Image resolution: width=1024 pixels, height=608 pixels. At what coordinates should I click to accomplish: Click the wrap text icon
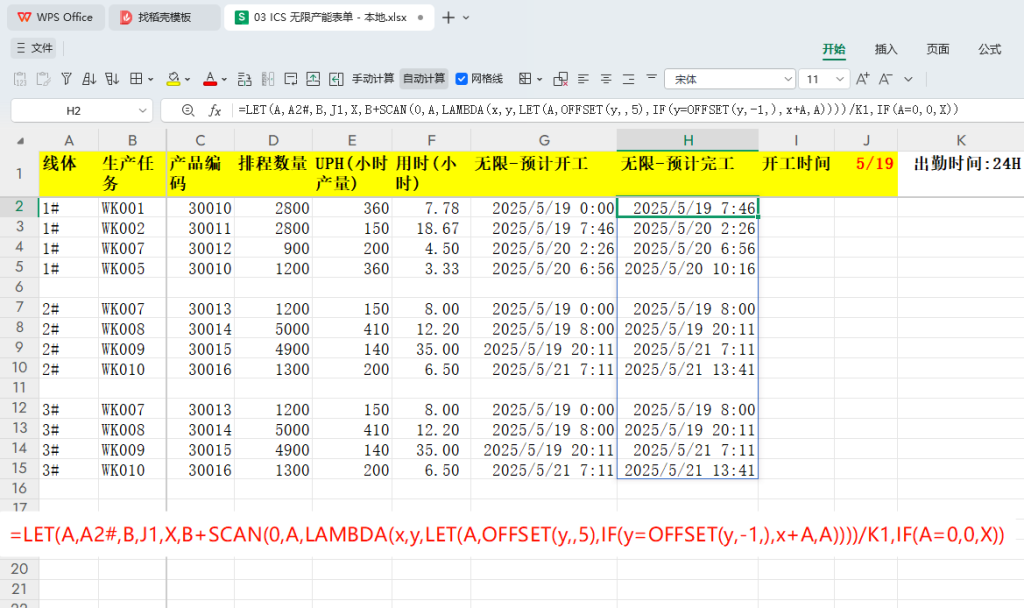point(291,79)
